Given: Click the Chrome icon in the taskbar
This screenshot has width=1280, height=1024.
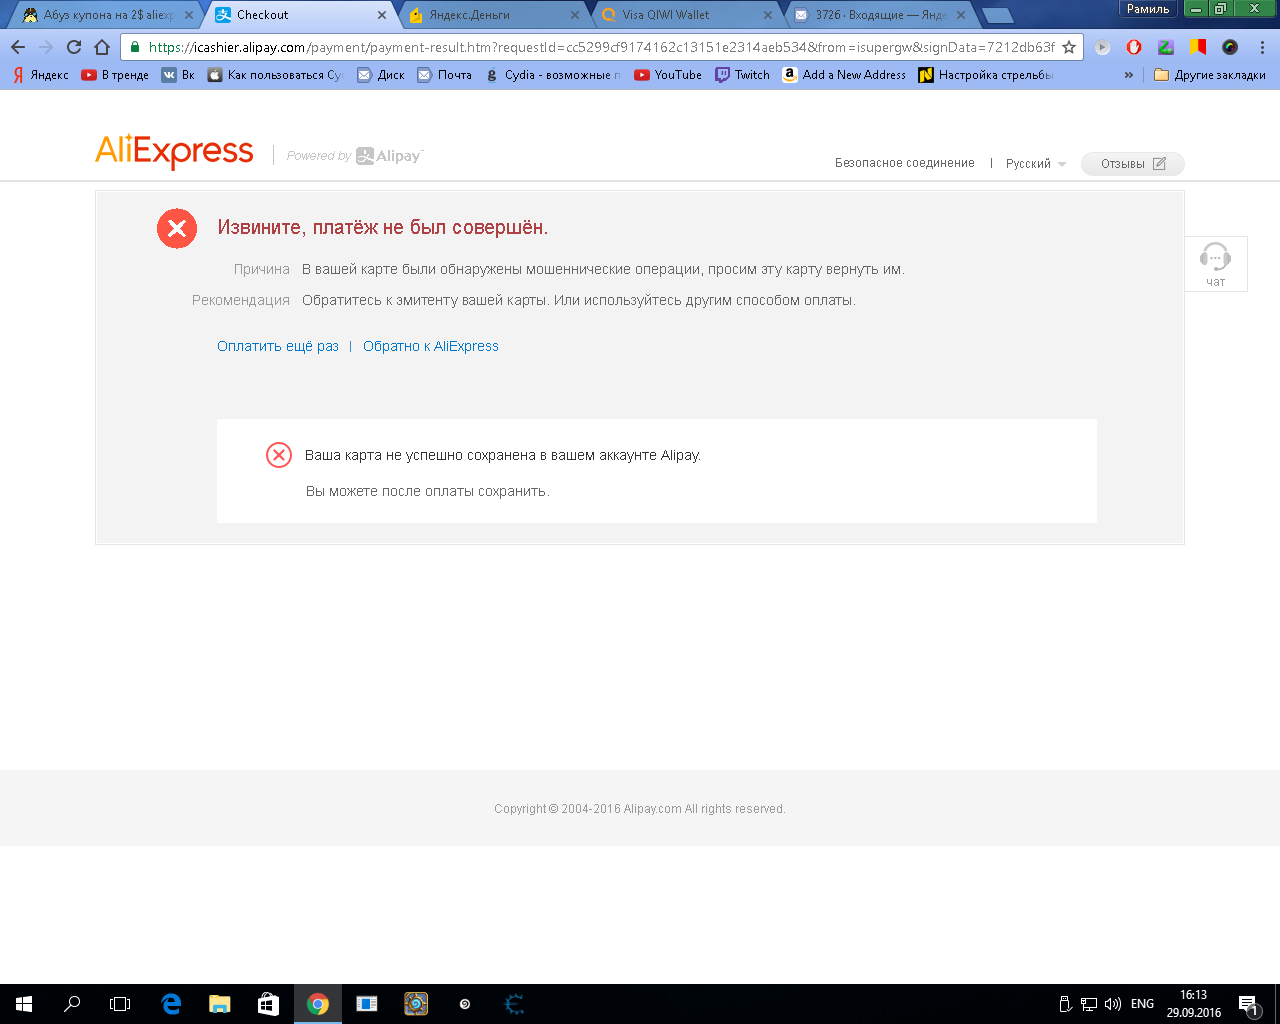Looking at the screenshot, I should tap(318, 1004).
